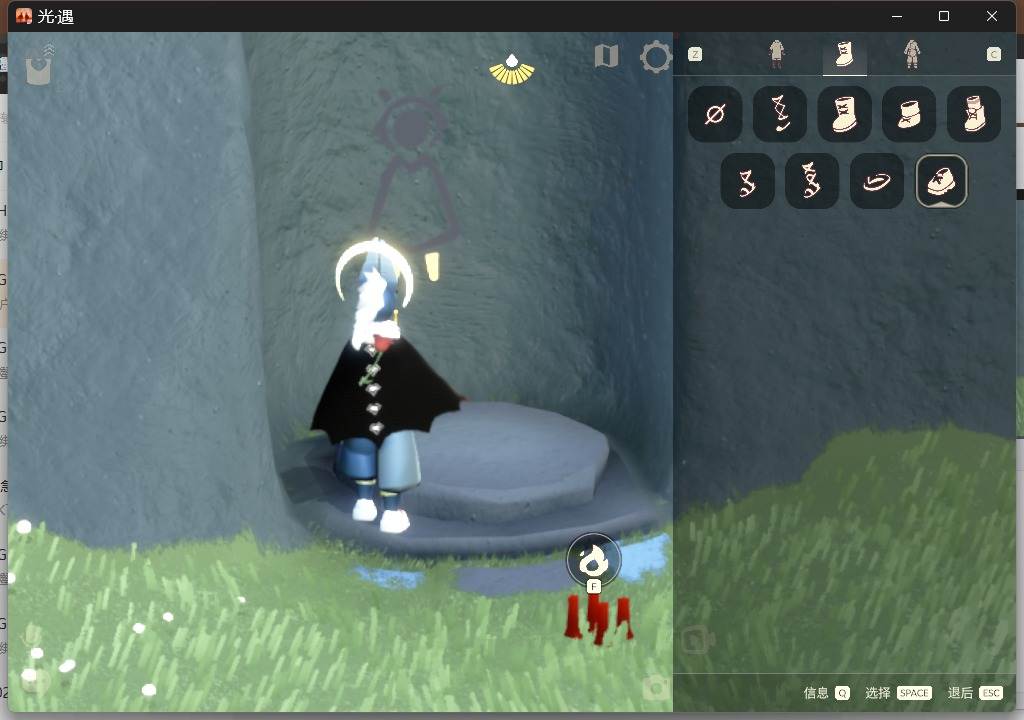Image resolution: width=1024 pixels, height=720 pixels.
Task: Switch to the pants outfit tab
Action: coord(776,54)
